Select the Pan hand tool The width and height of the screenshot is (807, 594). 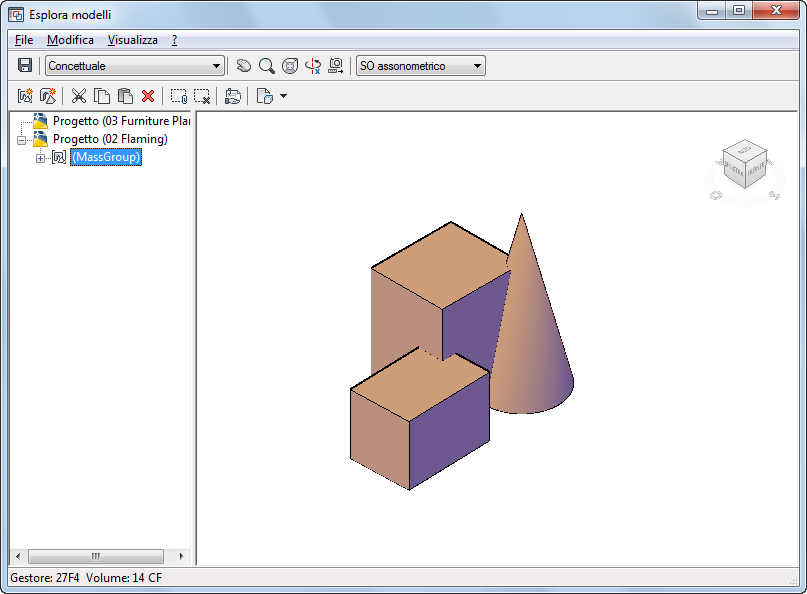[243, 66]
